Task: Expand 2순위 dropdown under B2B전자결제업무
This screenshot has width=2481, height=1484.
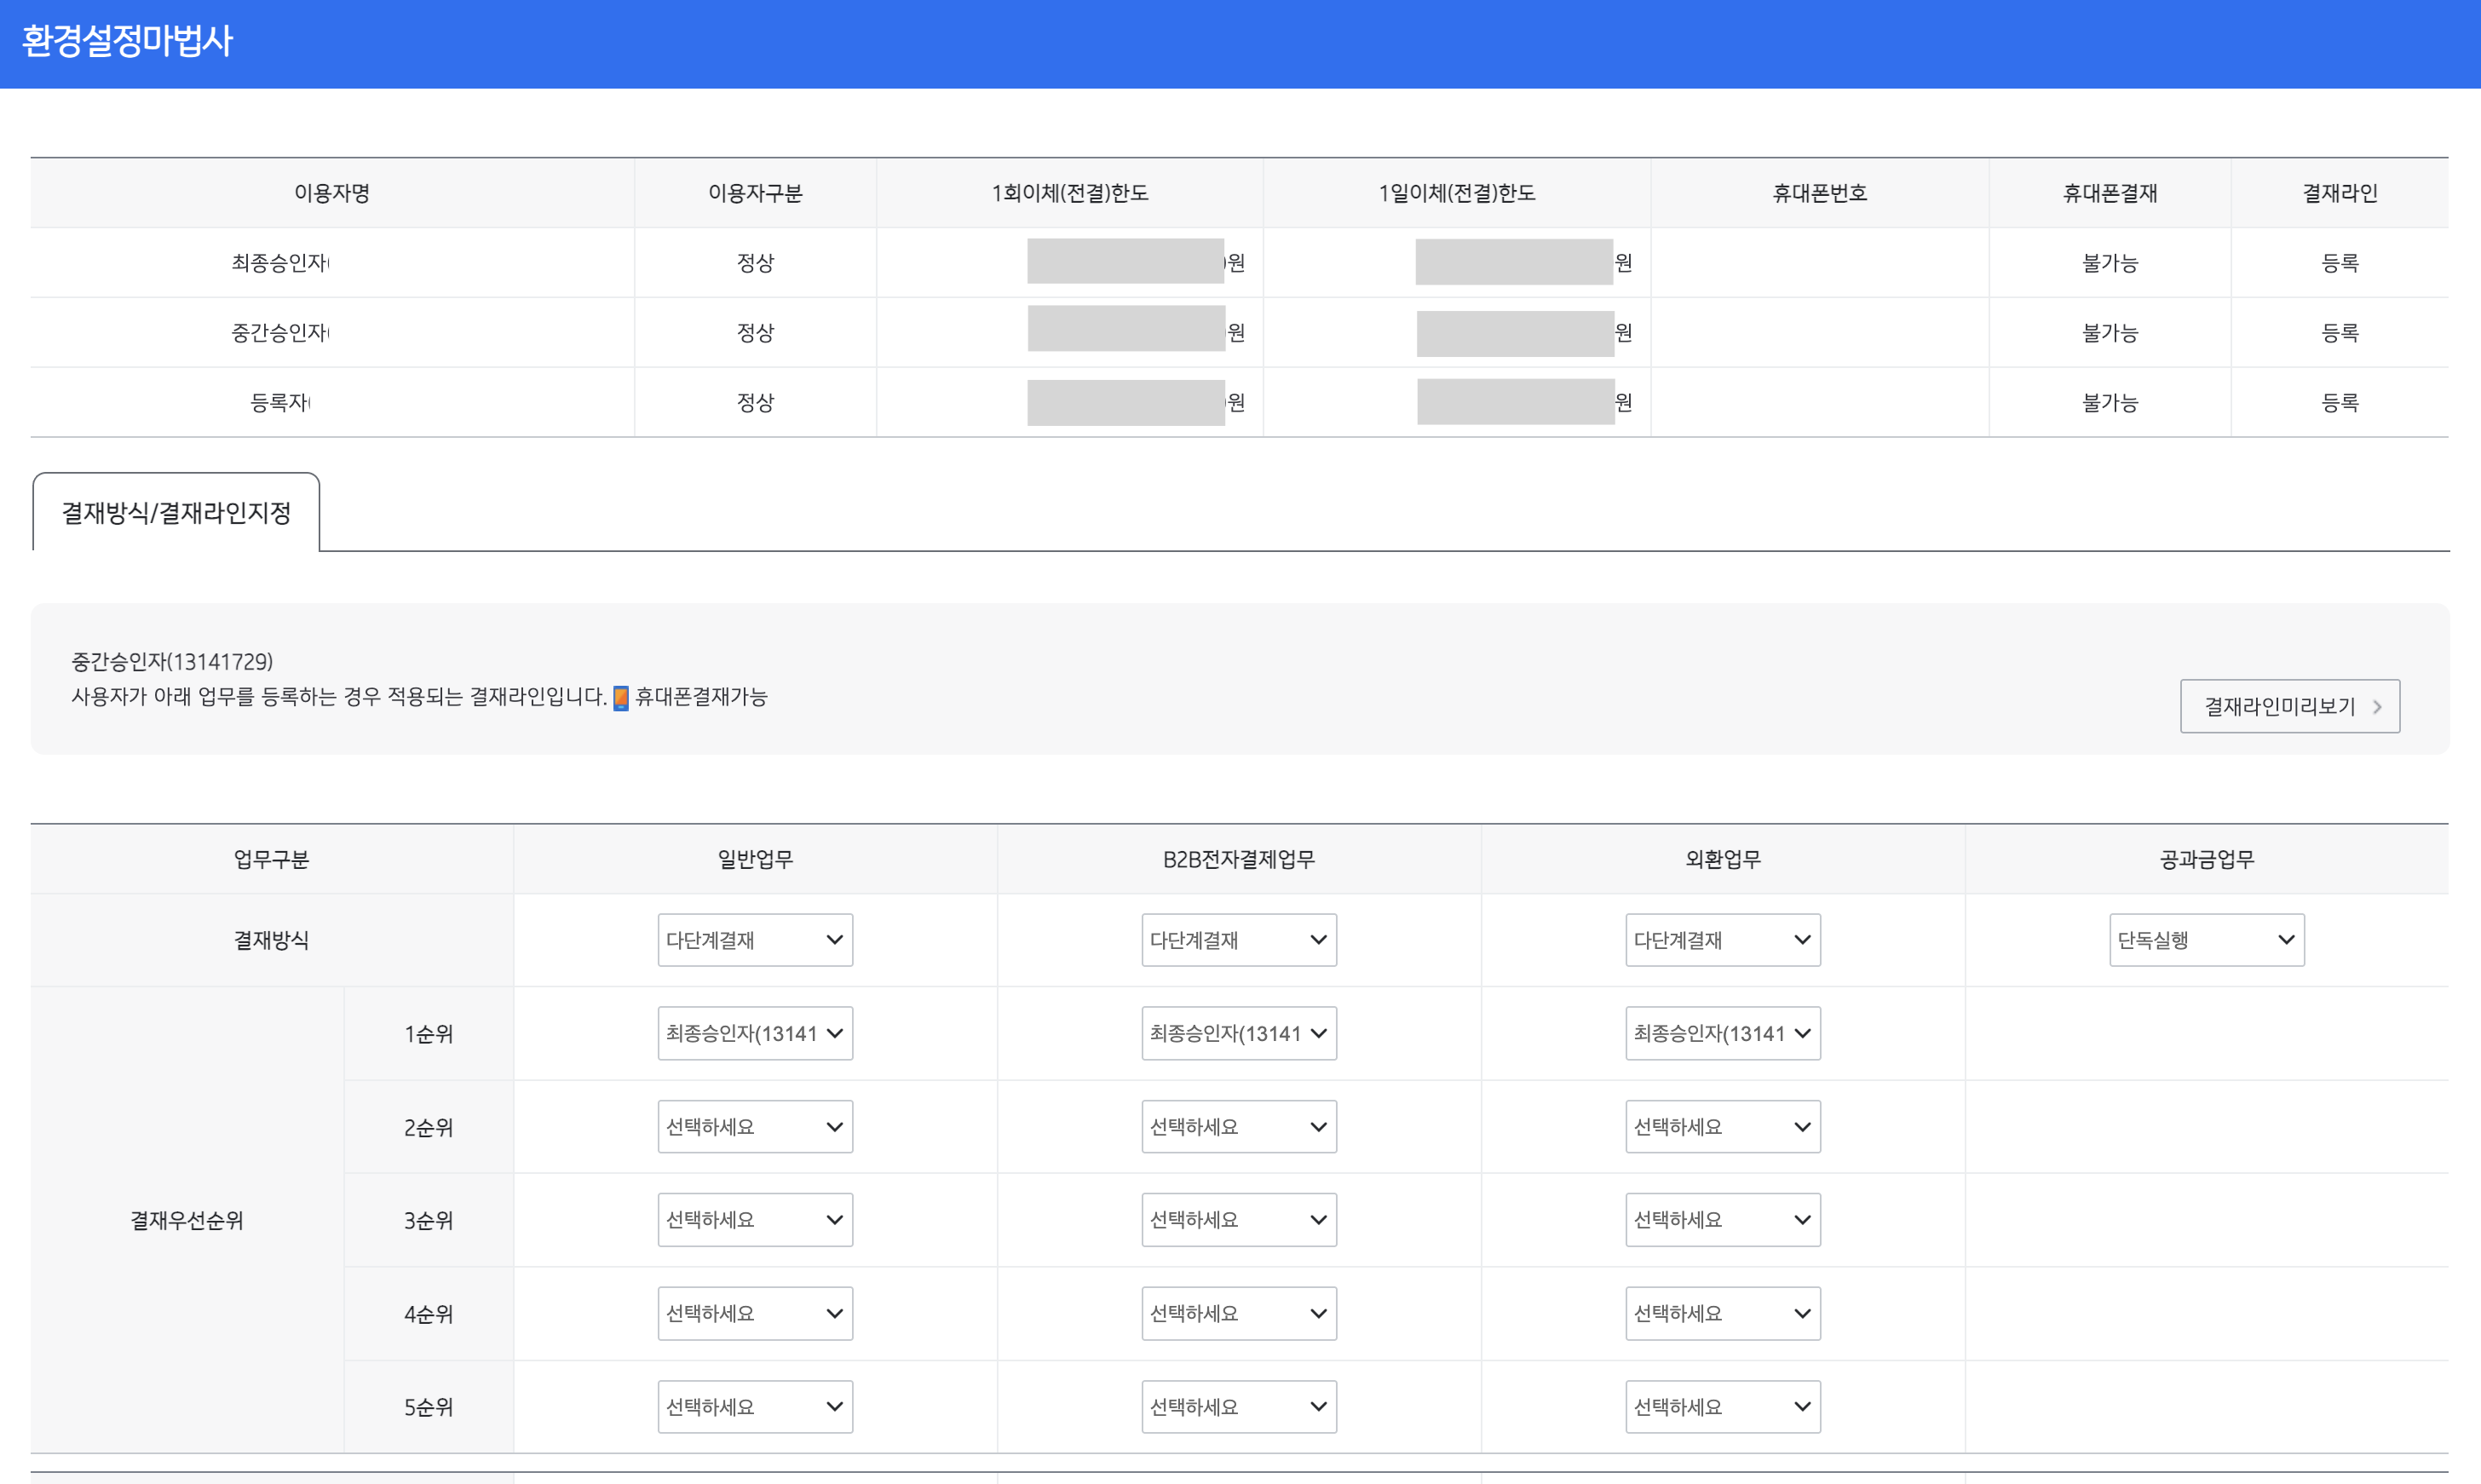Action: [1238, 1127]
